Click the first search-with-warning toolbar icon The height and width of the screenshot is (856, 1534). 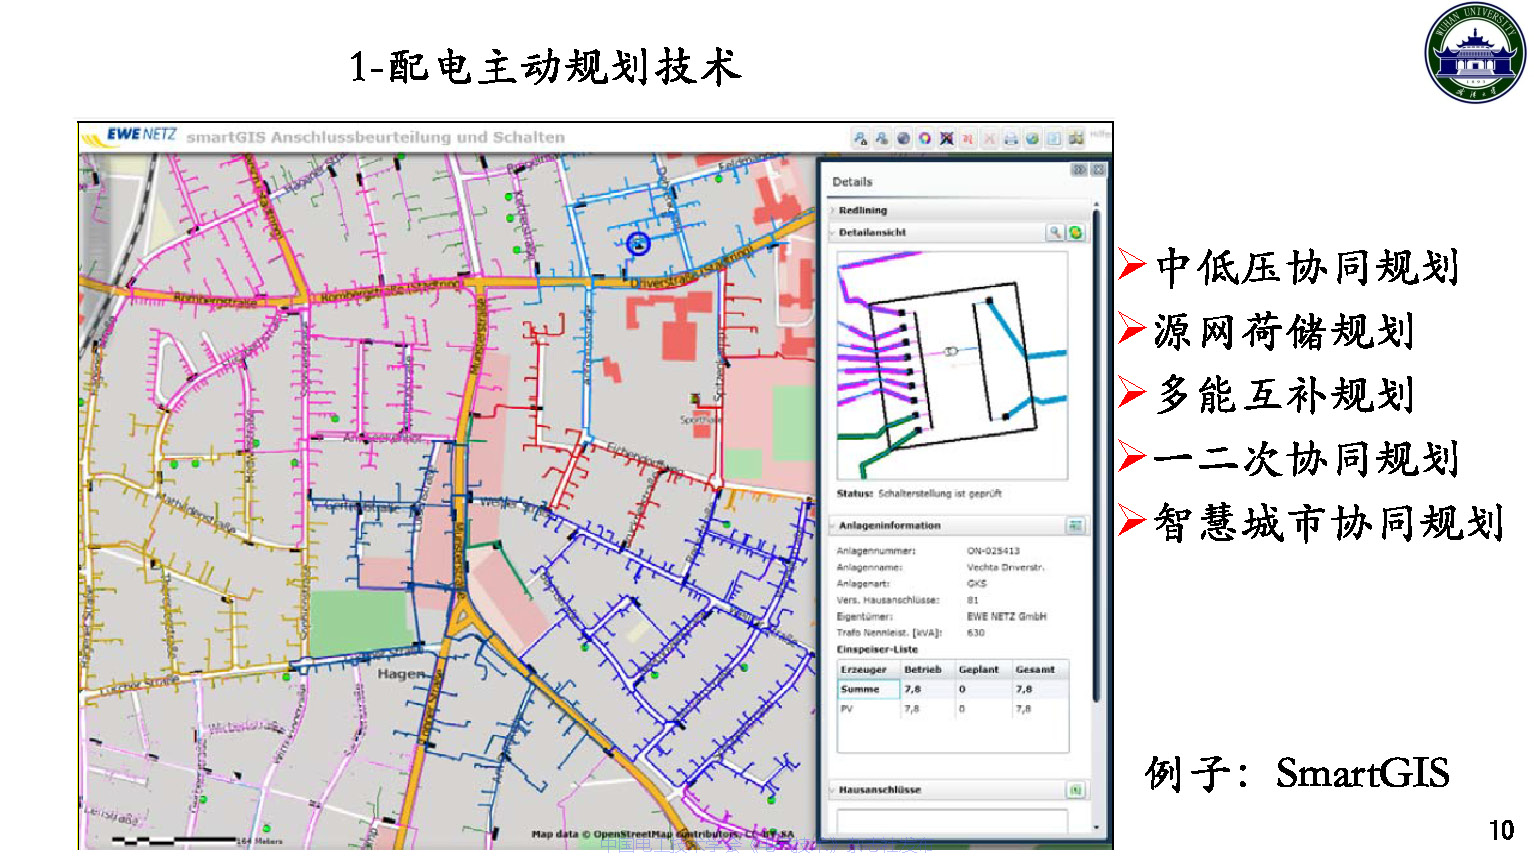pos(860,139)
